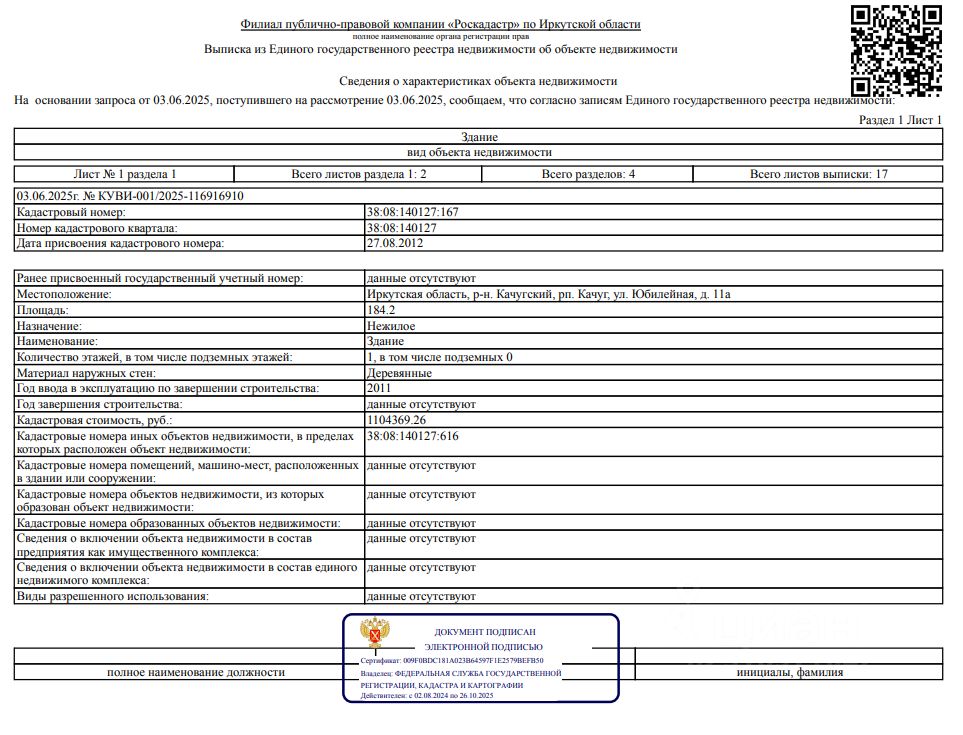Select the cadastral number '38:08:140127:616'

click(x=413, y=436)
